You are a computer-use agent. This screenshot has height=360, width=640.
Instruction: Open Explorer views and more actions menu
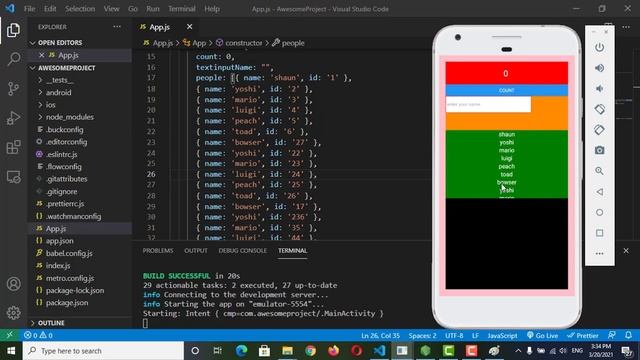pos(117,27)
